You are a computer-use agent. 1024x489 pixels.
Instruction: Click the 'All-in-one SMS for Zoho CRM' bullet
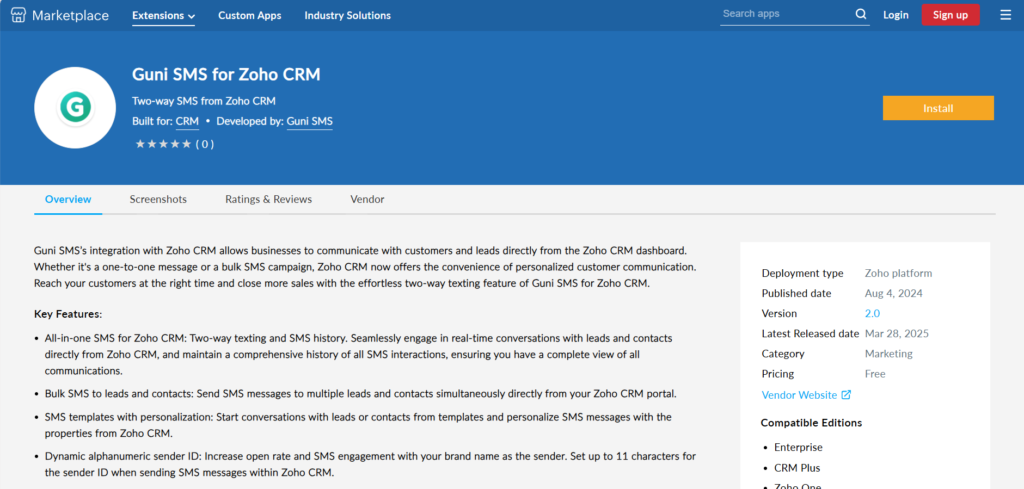tap(359, 355)
